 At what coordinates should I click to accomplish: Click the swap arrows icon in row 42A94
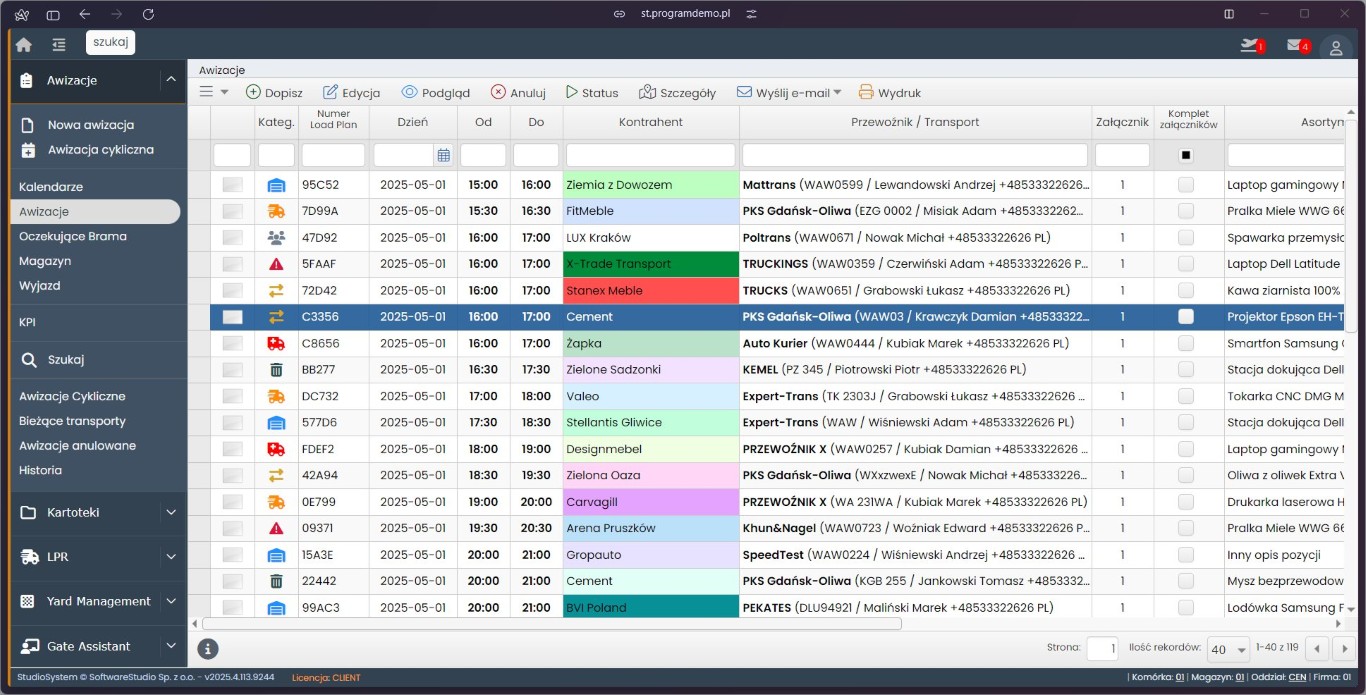click(x=276, y=475)
